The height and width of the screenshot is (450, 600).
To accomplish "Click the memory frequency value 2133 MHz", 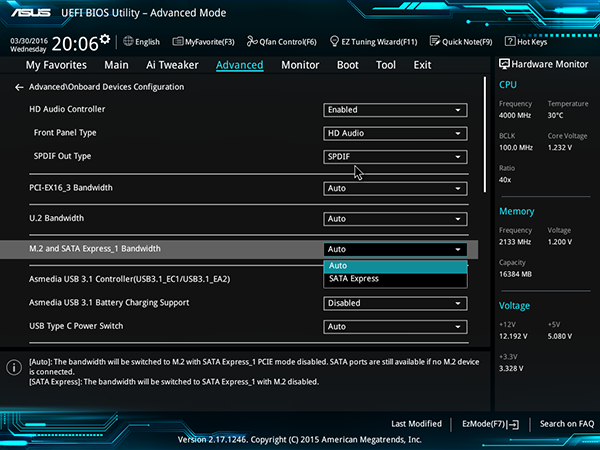I will (x=515, y=242).
